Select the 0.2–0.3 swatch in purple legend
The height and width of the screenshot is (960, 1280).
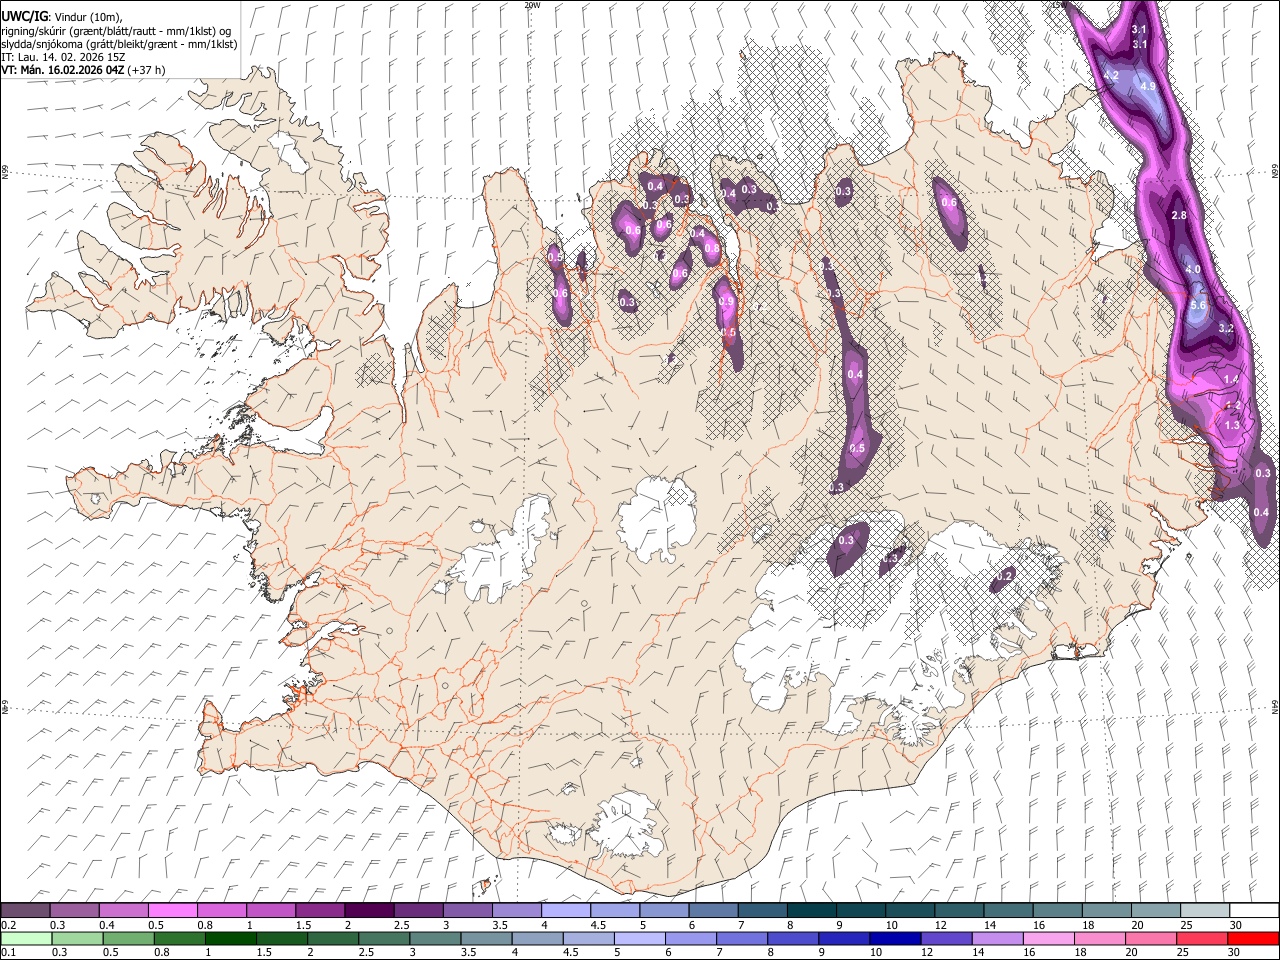tap(25, 911)
